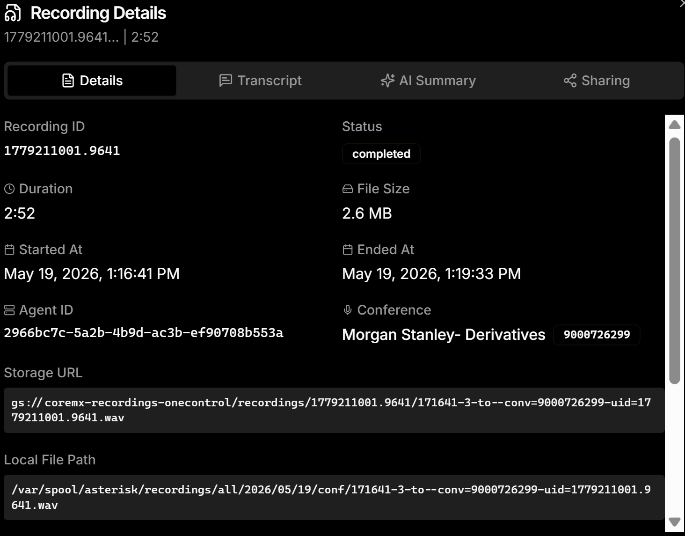Open the Transcript tab
This screenshot has width=685, height=536.
point(260,80)
